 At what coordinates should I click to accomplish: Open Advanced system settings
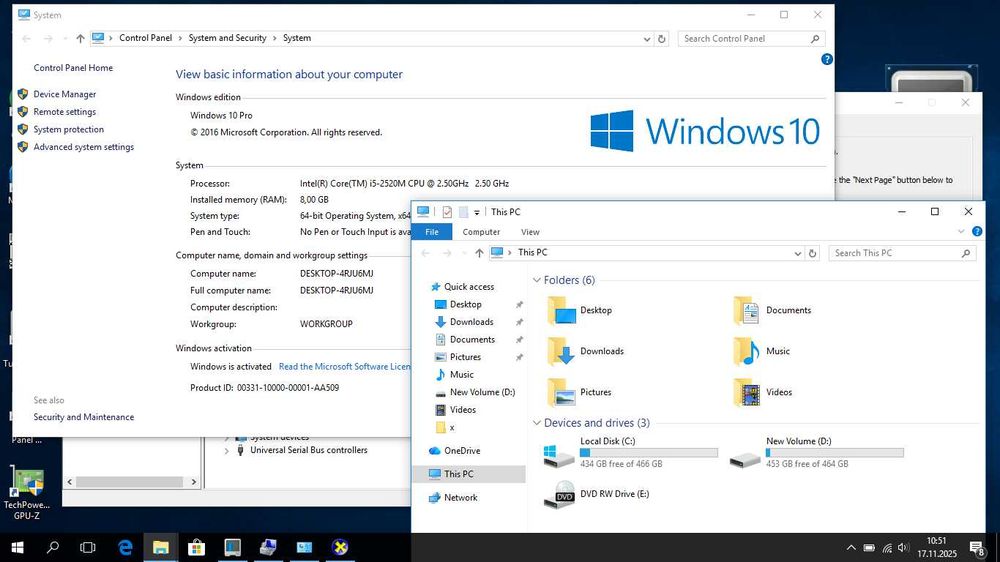click(x=84, y=147)
